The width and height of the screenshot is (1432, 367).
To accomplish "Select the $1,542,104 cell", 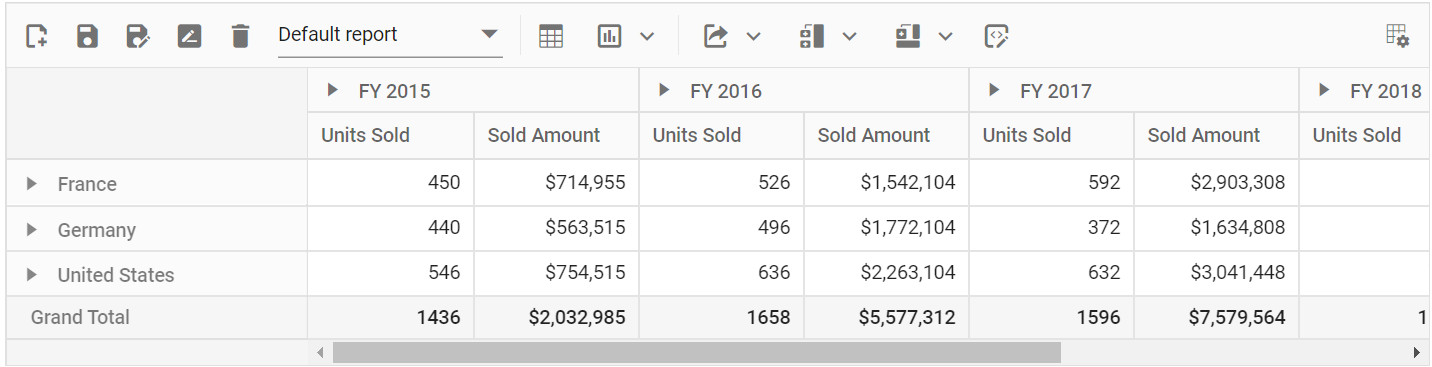I will [x=886, y=183].
